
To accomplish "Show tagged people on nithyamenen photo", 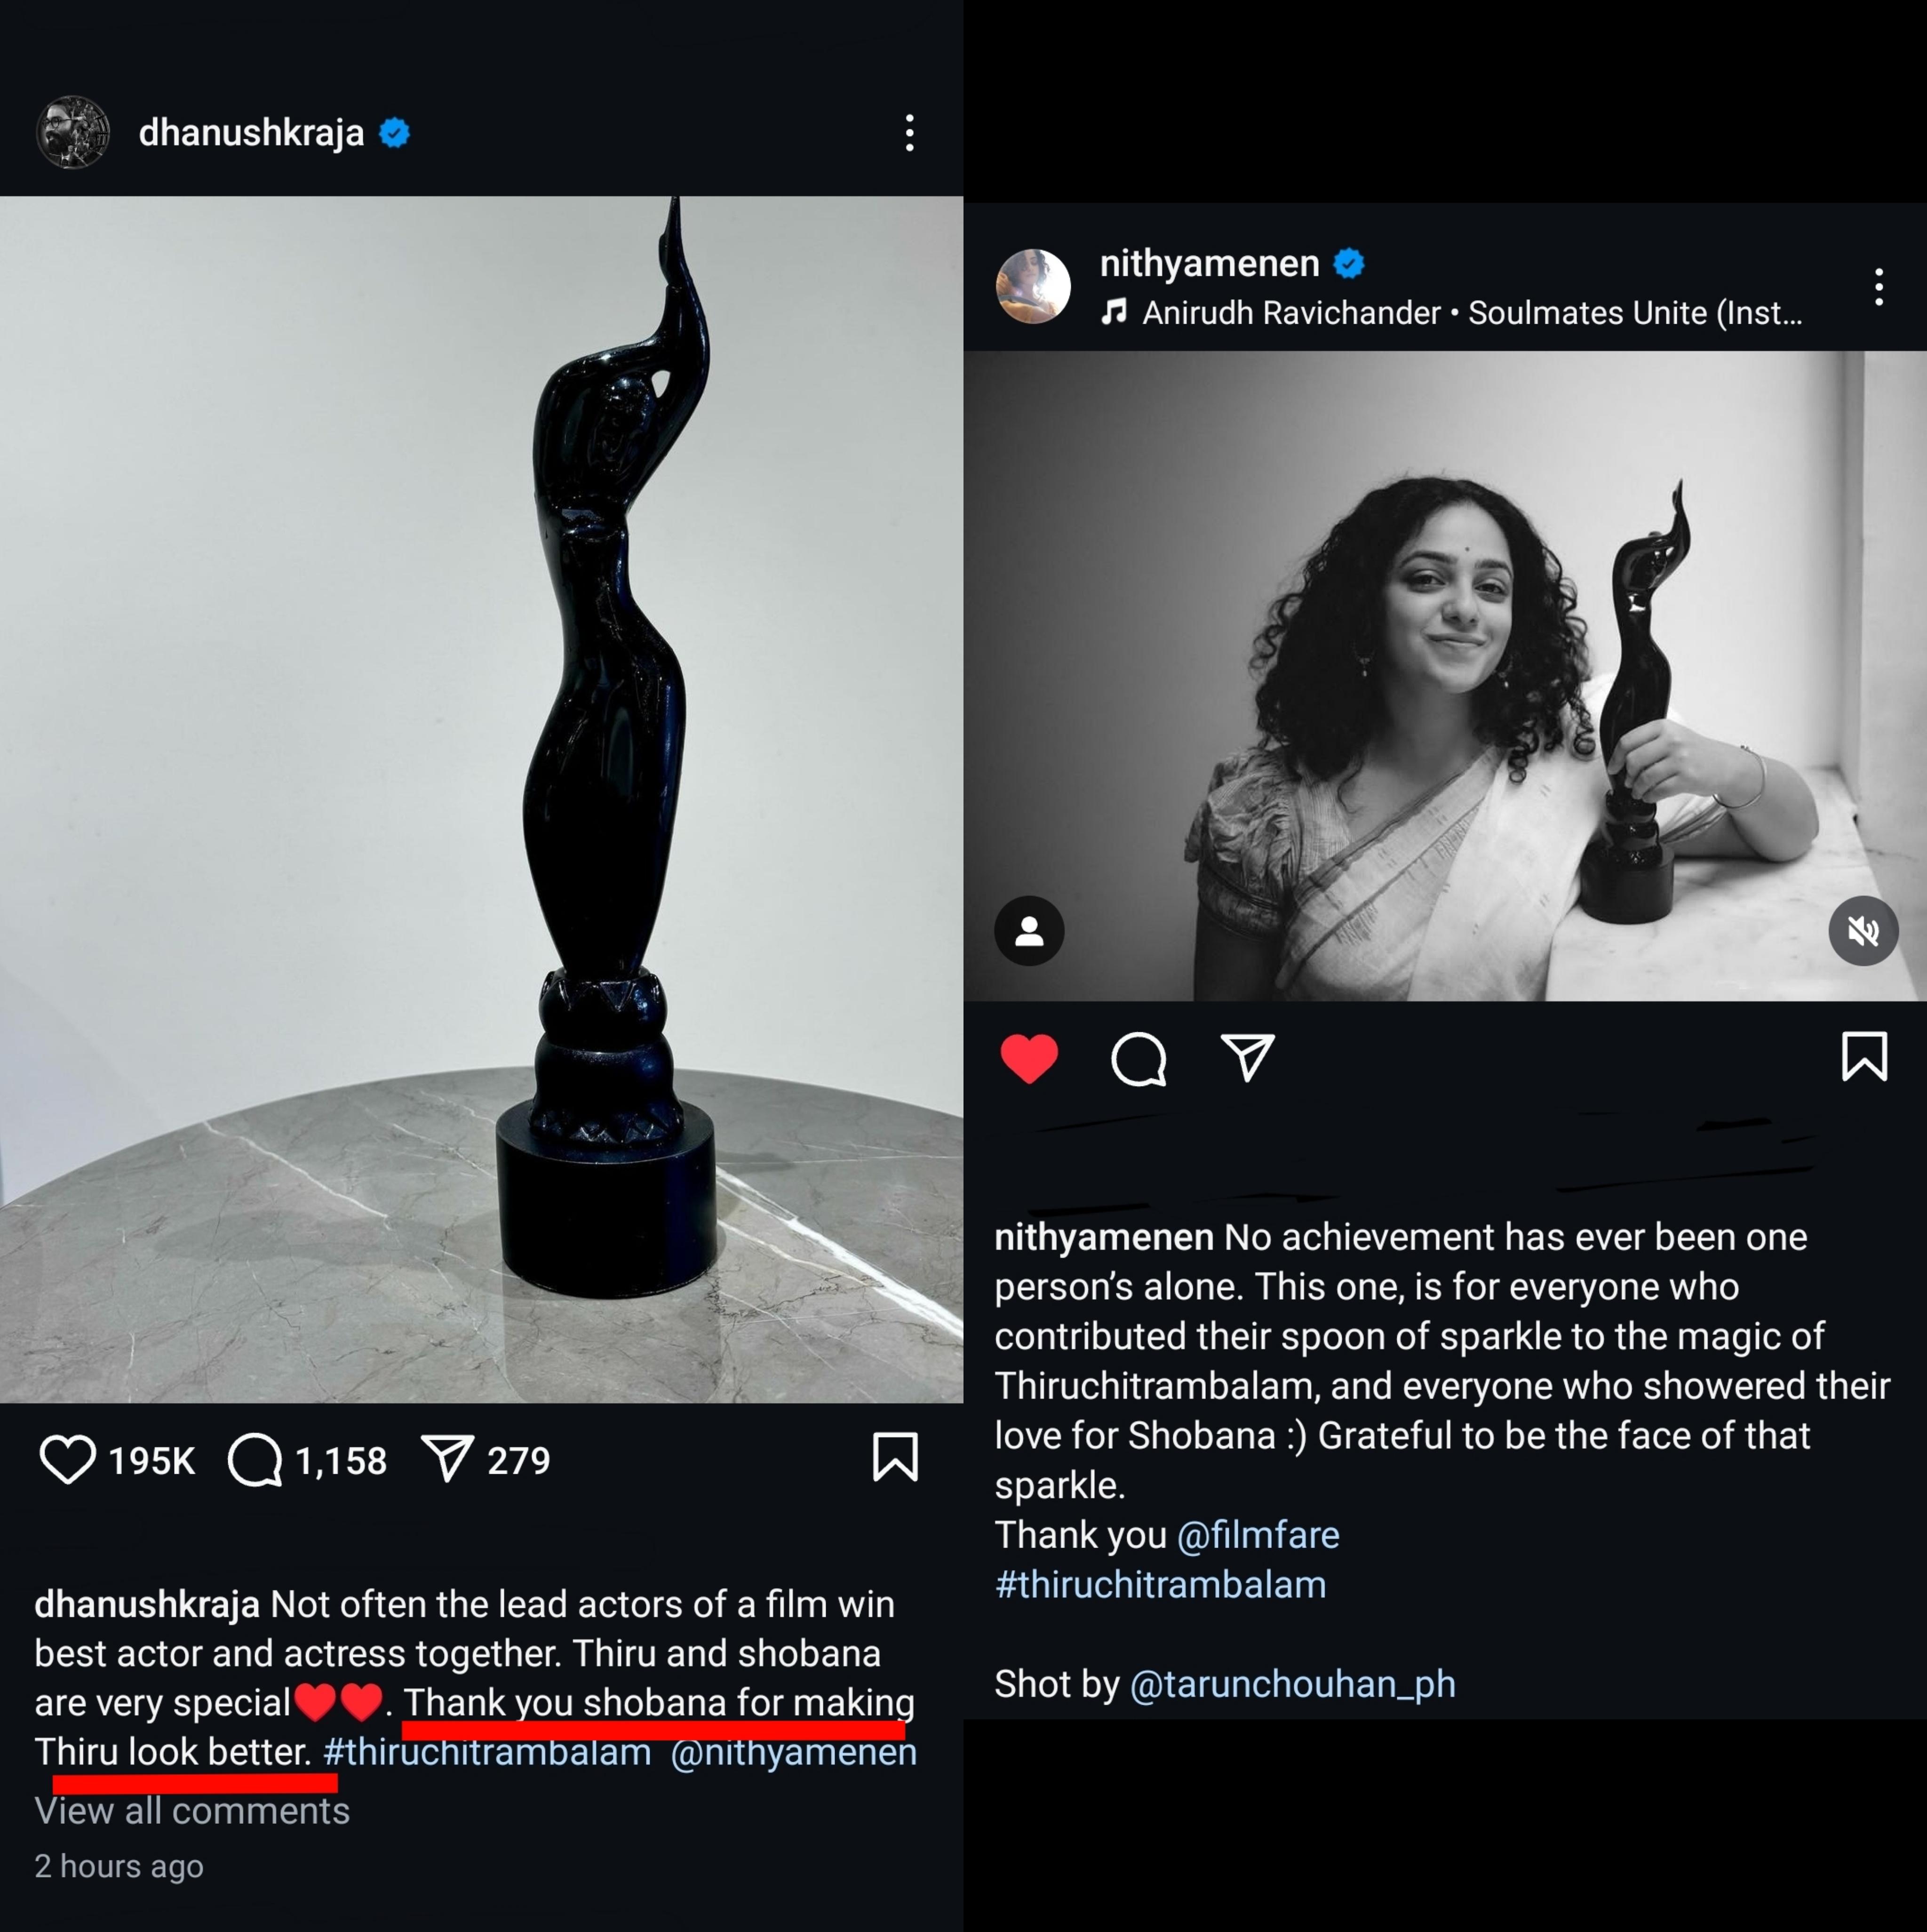I will (x=1029, y=932).
